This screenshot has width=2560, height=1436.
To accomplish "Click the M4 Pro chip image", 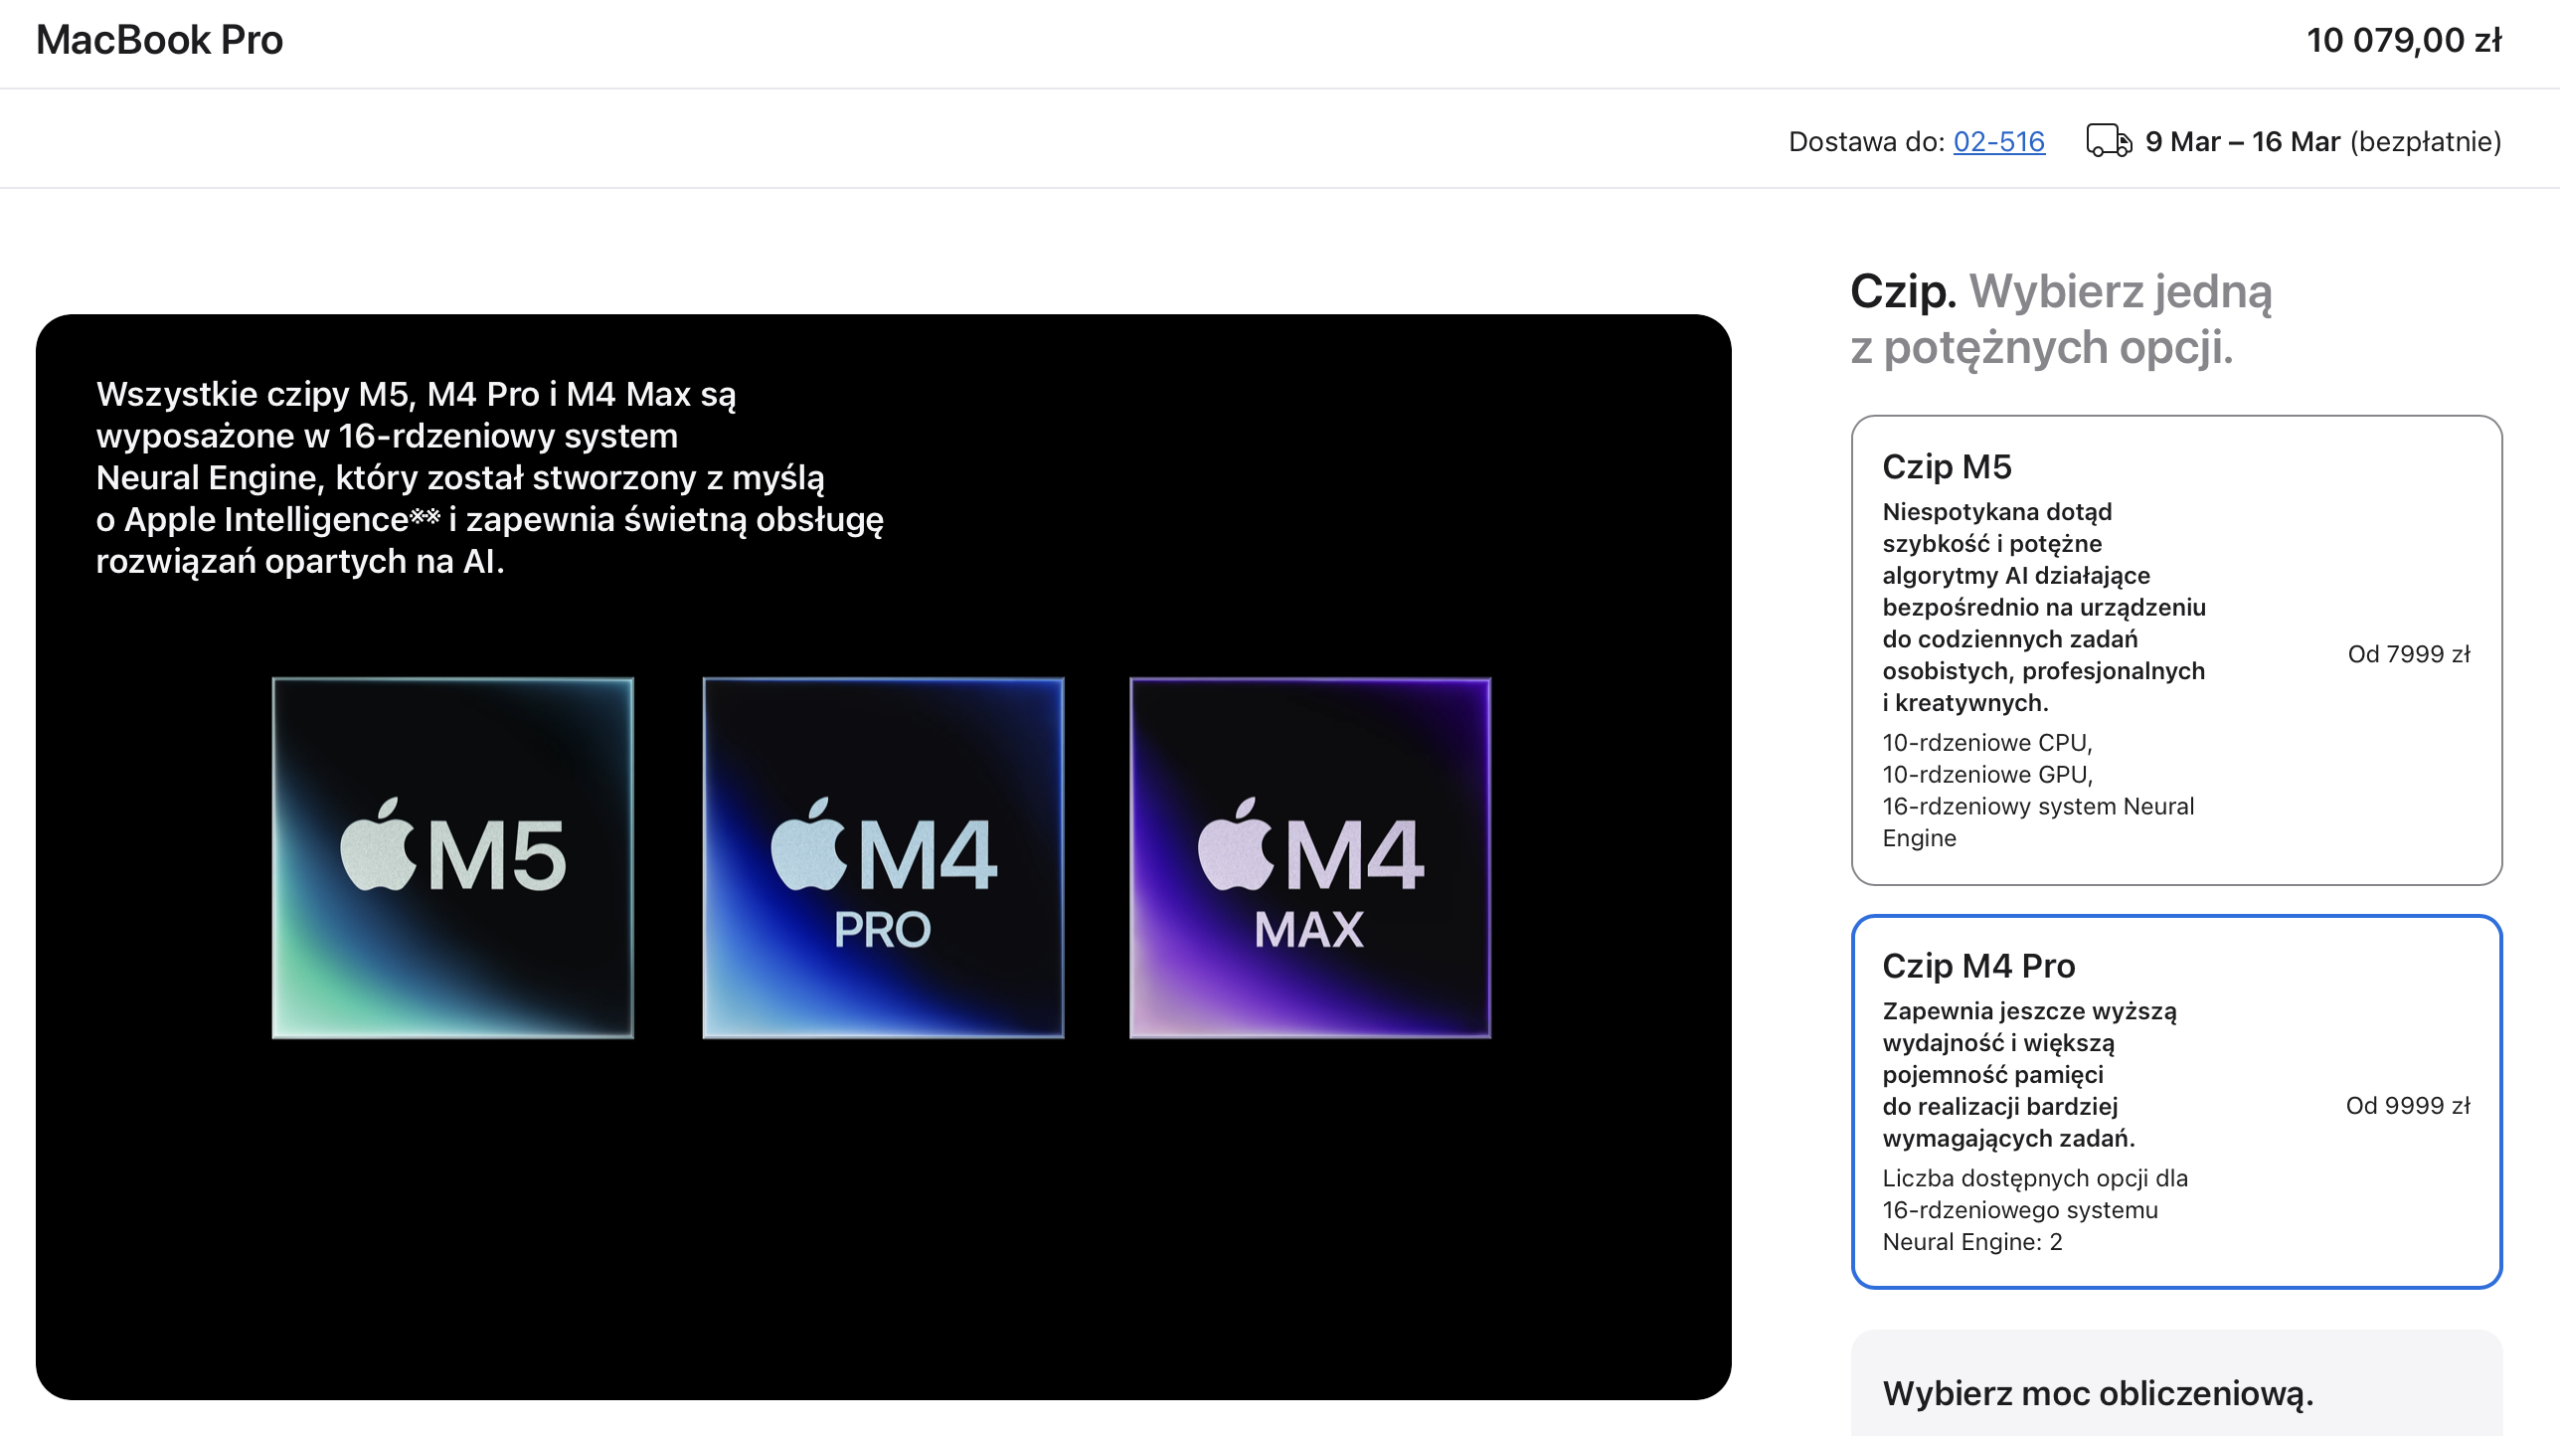I will [x=883, y=858].
